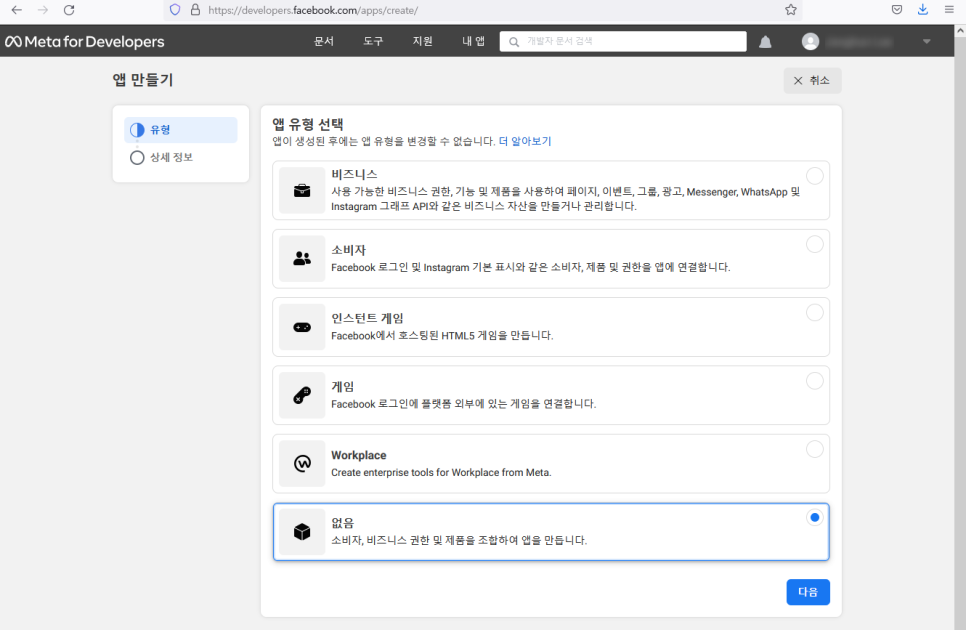Click the scrollbar up arrow

(x=960, y=30)
